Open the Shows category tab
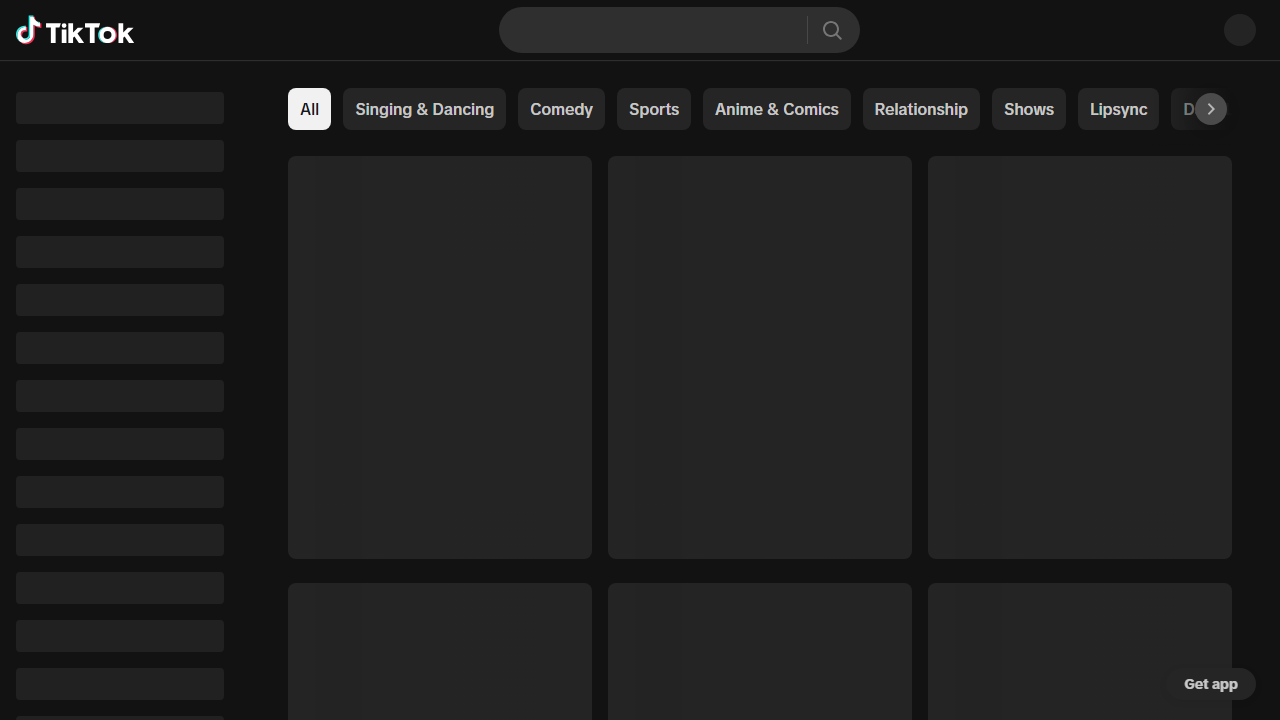Screen dimensions: 1280x720 (1028, 109)
